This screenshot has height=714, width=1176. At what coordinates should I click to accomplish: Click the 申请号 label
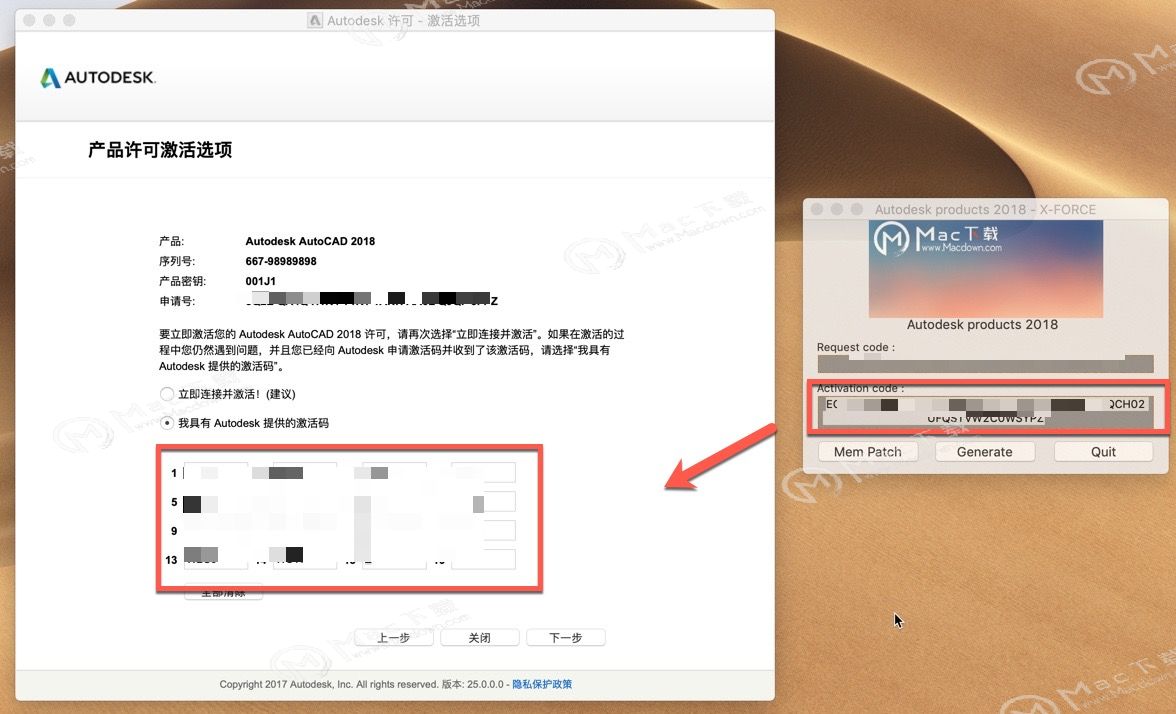(x=177, y=301)
